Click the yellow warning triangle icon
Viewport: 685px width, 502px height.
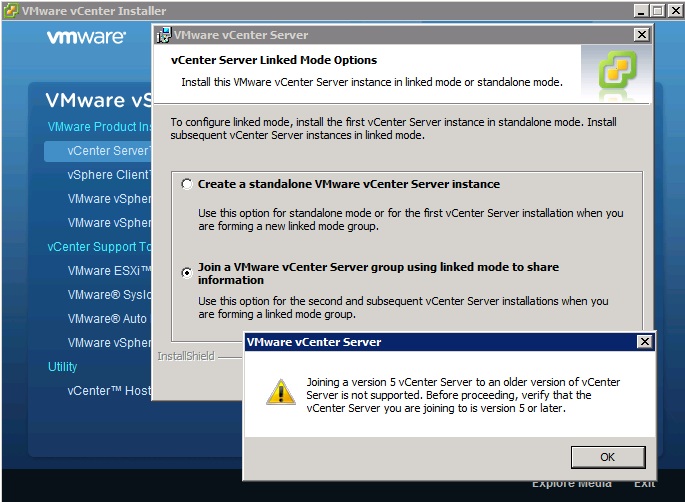click(280, 391)
